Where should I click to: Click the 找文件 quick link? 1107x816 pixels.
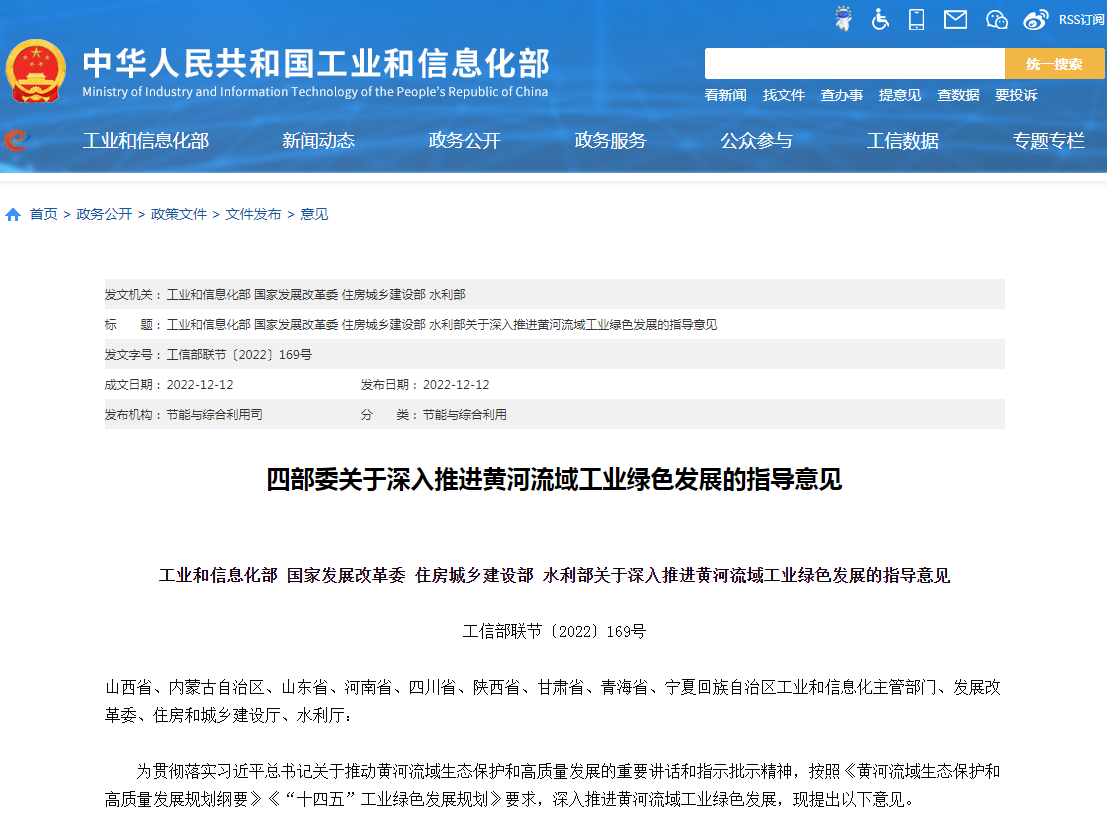(x=784, y=95)
